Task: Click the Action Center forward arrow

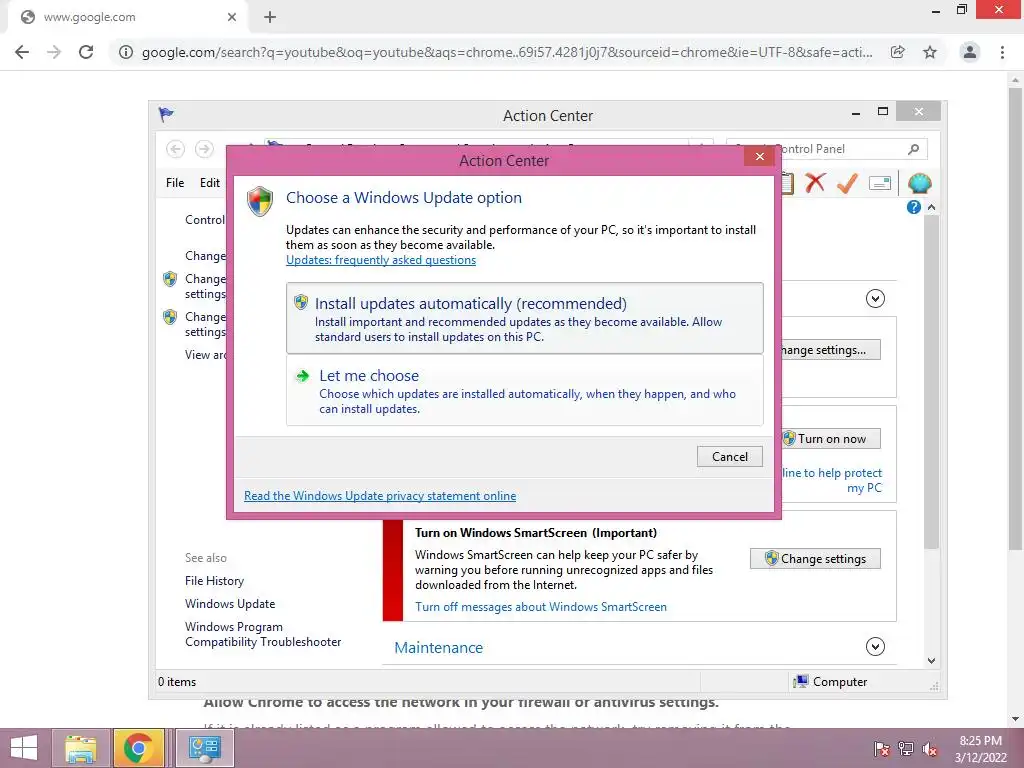Action: pos(204,149)
